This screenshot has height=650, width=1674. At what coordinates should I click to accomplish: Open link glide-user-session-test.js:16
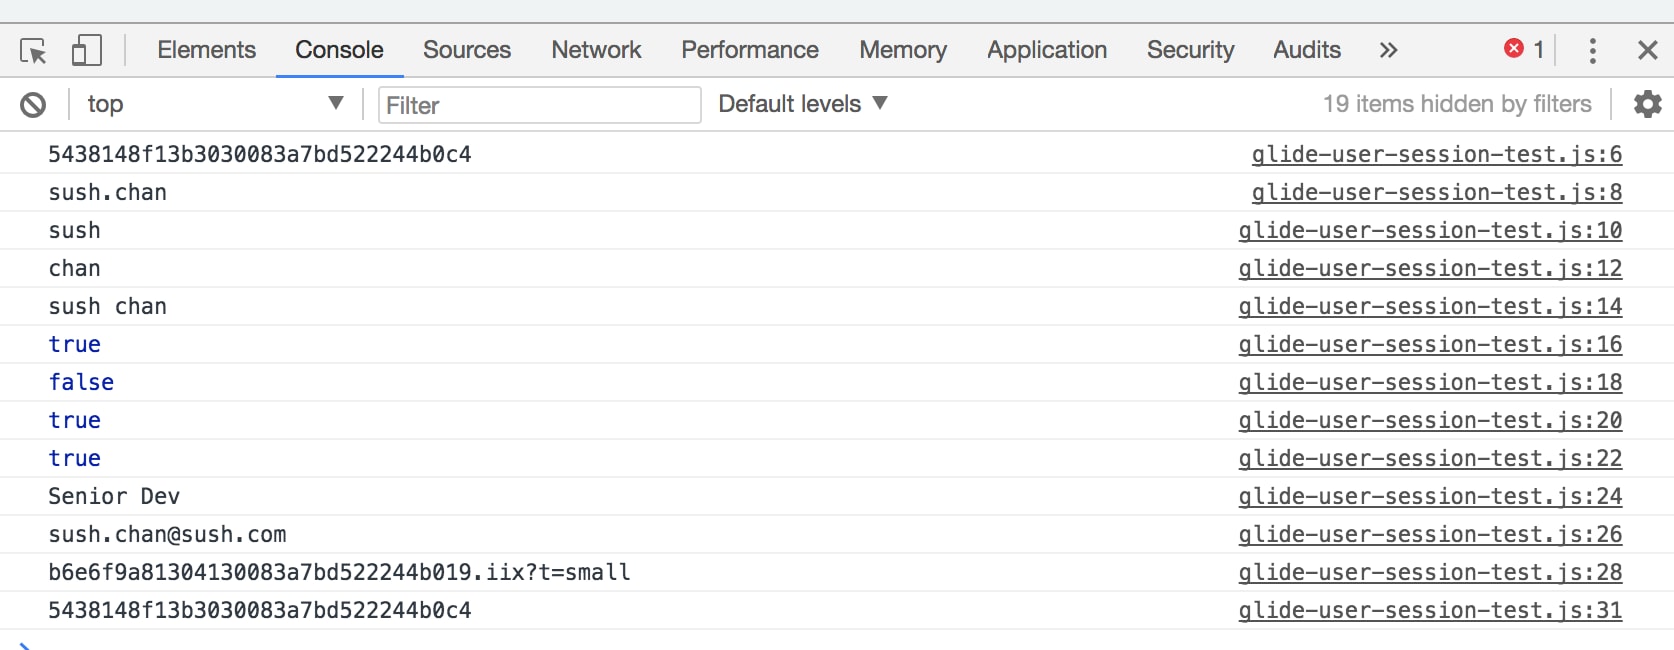point(1430,344)
